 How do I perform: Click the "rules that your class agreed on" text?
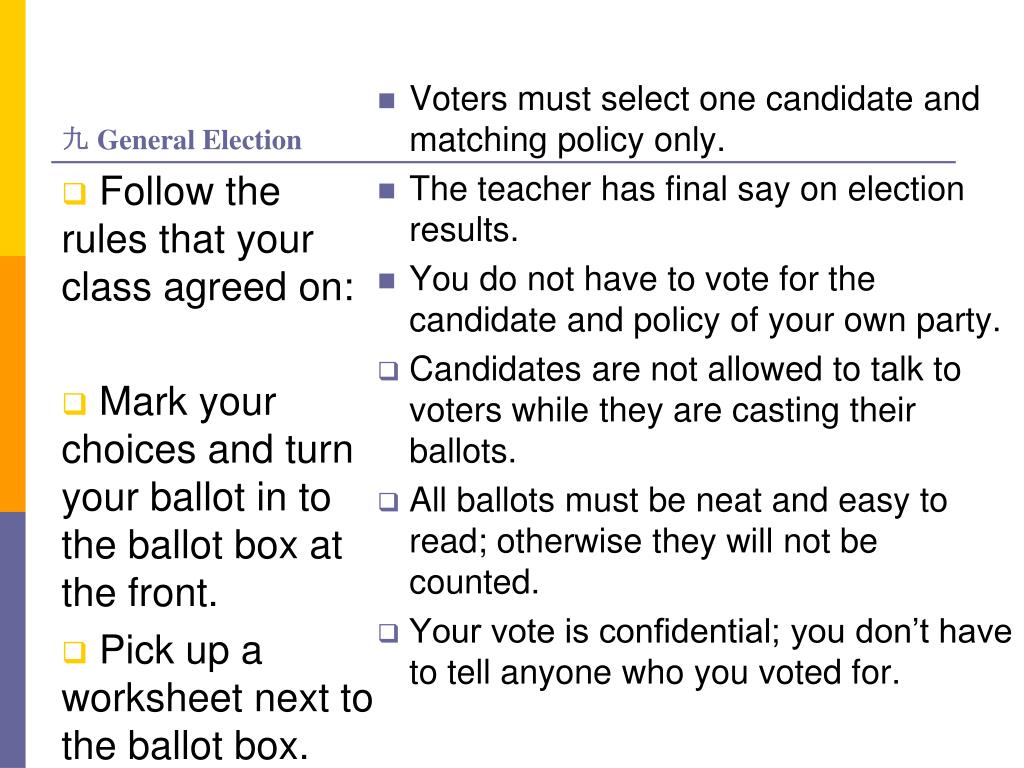point(207,264)
